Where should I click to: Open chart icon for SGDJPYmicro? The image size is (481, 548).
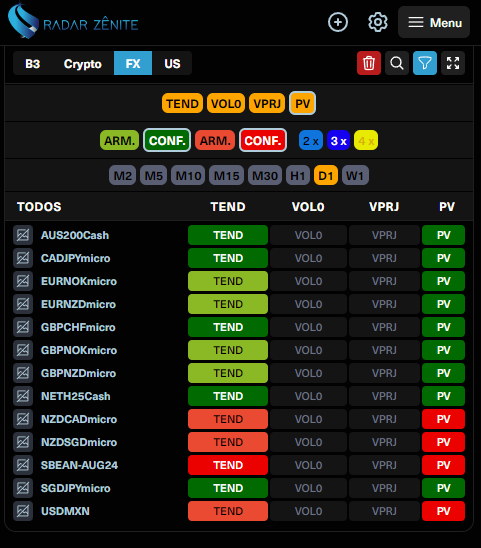pyautogui.click(x=23, y=488)
